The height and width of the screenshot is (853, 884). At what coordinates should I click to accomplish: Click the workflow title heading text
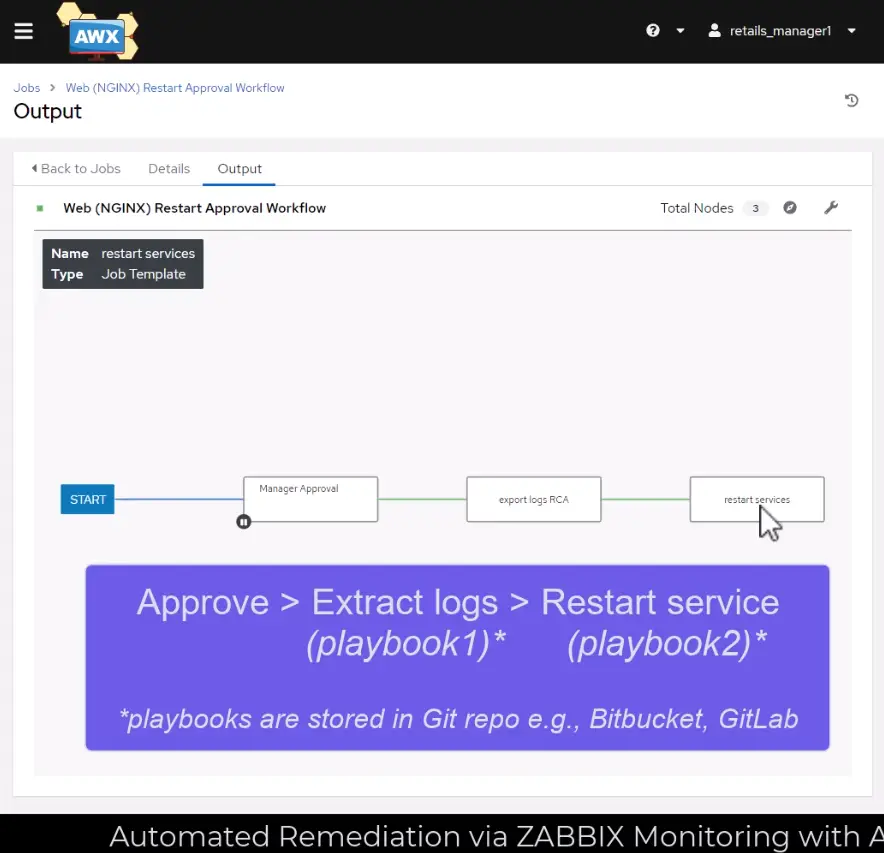(195, 208)
